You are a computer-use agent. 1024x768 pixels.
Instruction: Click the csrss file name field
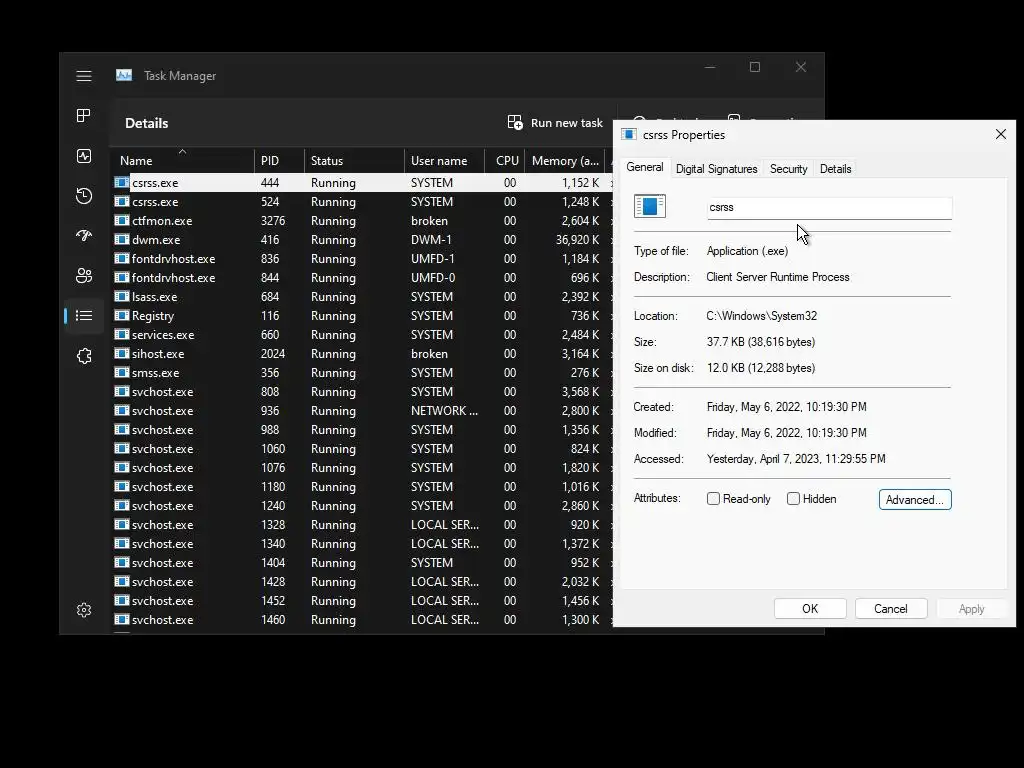(829, 208)
